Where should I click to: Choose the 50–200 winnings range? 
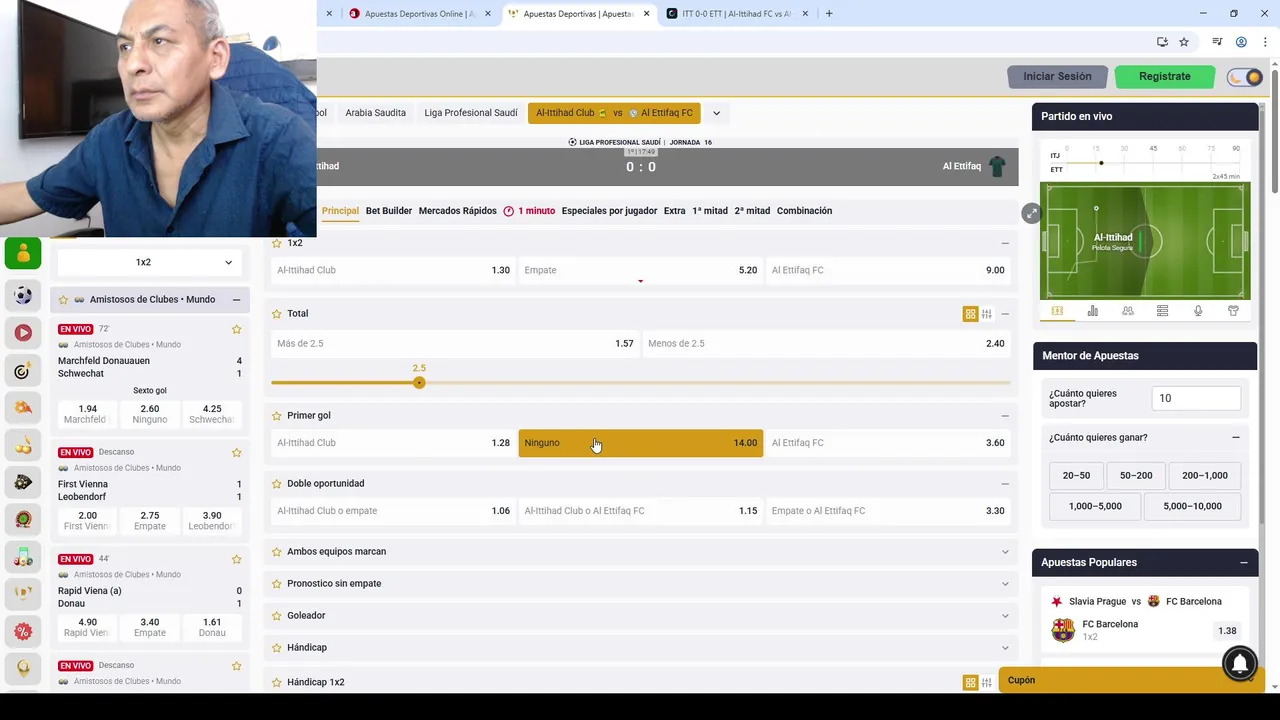click(1136, 476)
